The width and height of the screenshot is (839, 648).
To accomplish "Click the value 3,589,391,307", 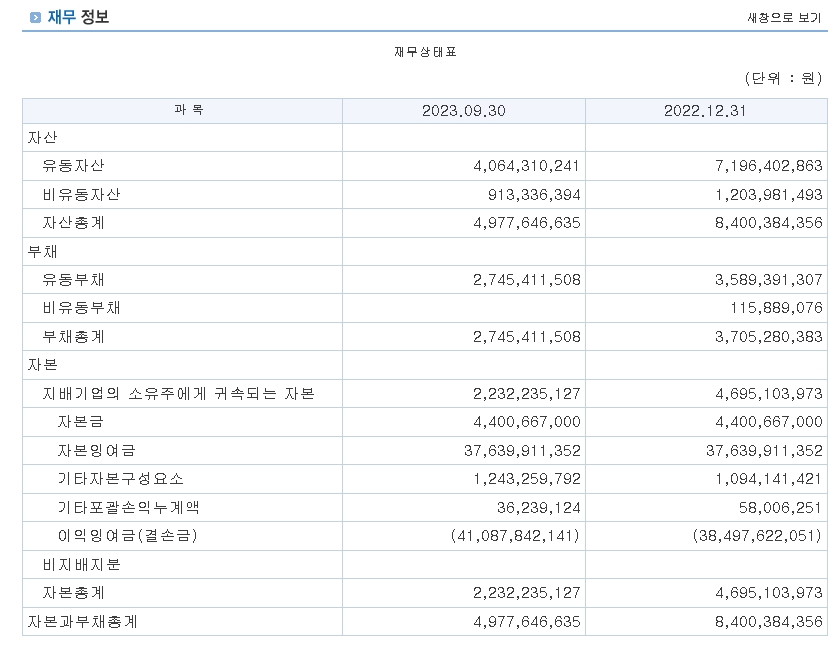I will [768, 280].
